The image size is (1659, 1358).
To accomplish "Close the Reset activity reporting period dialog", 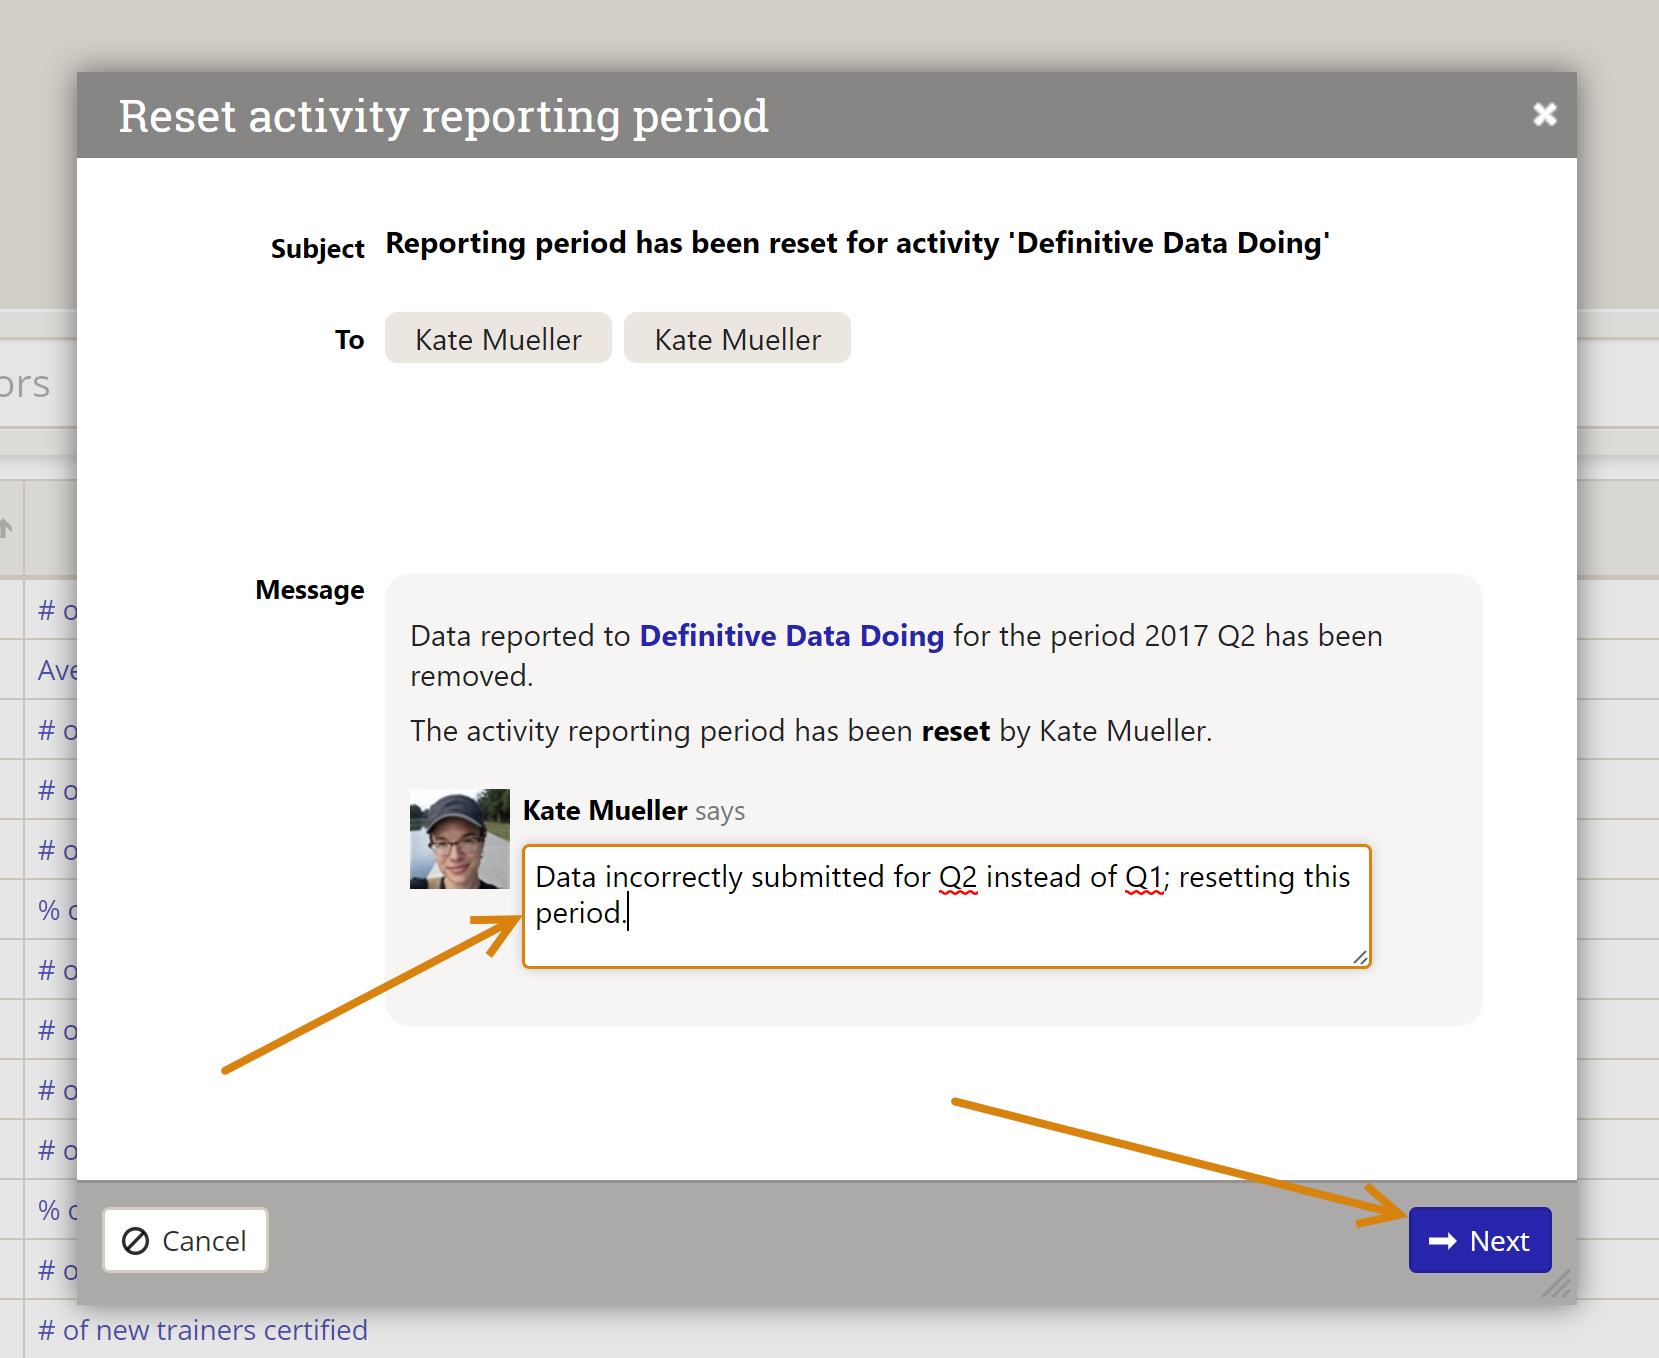I will point(1544,115).
